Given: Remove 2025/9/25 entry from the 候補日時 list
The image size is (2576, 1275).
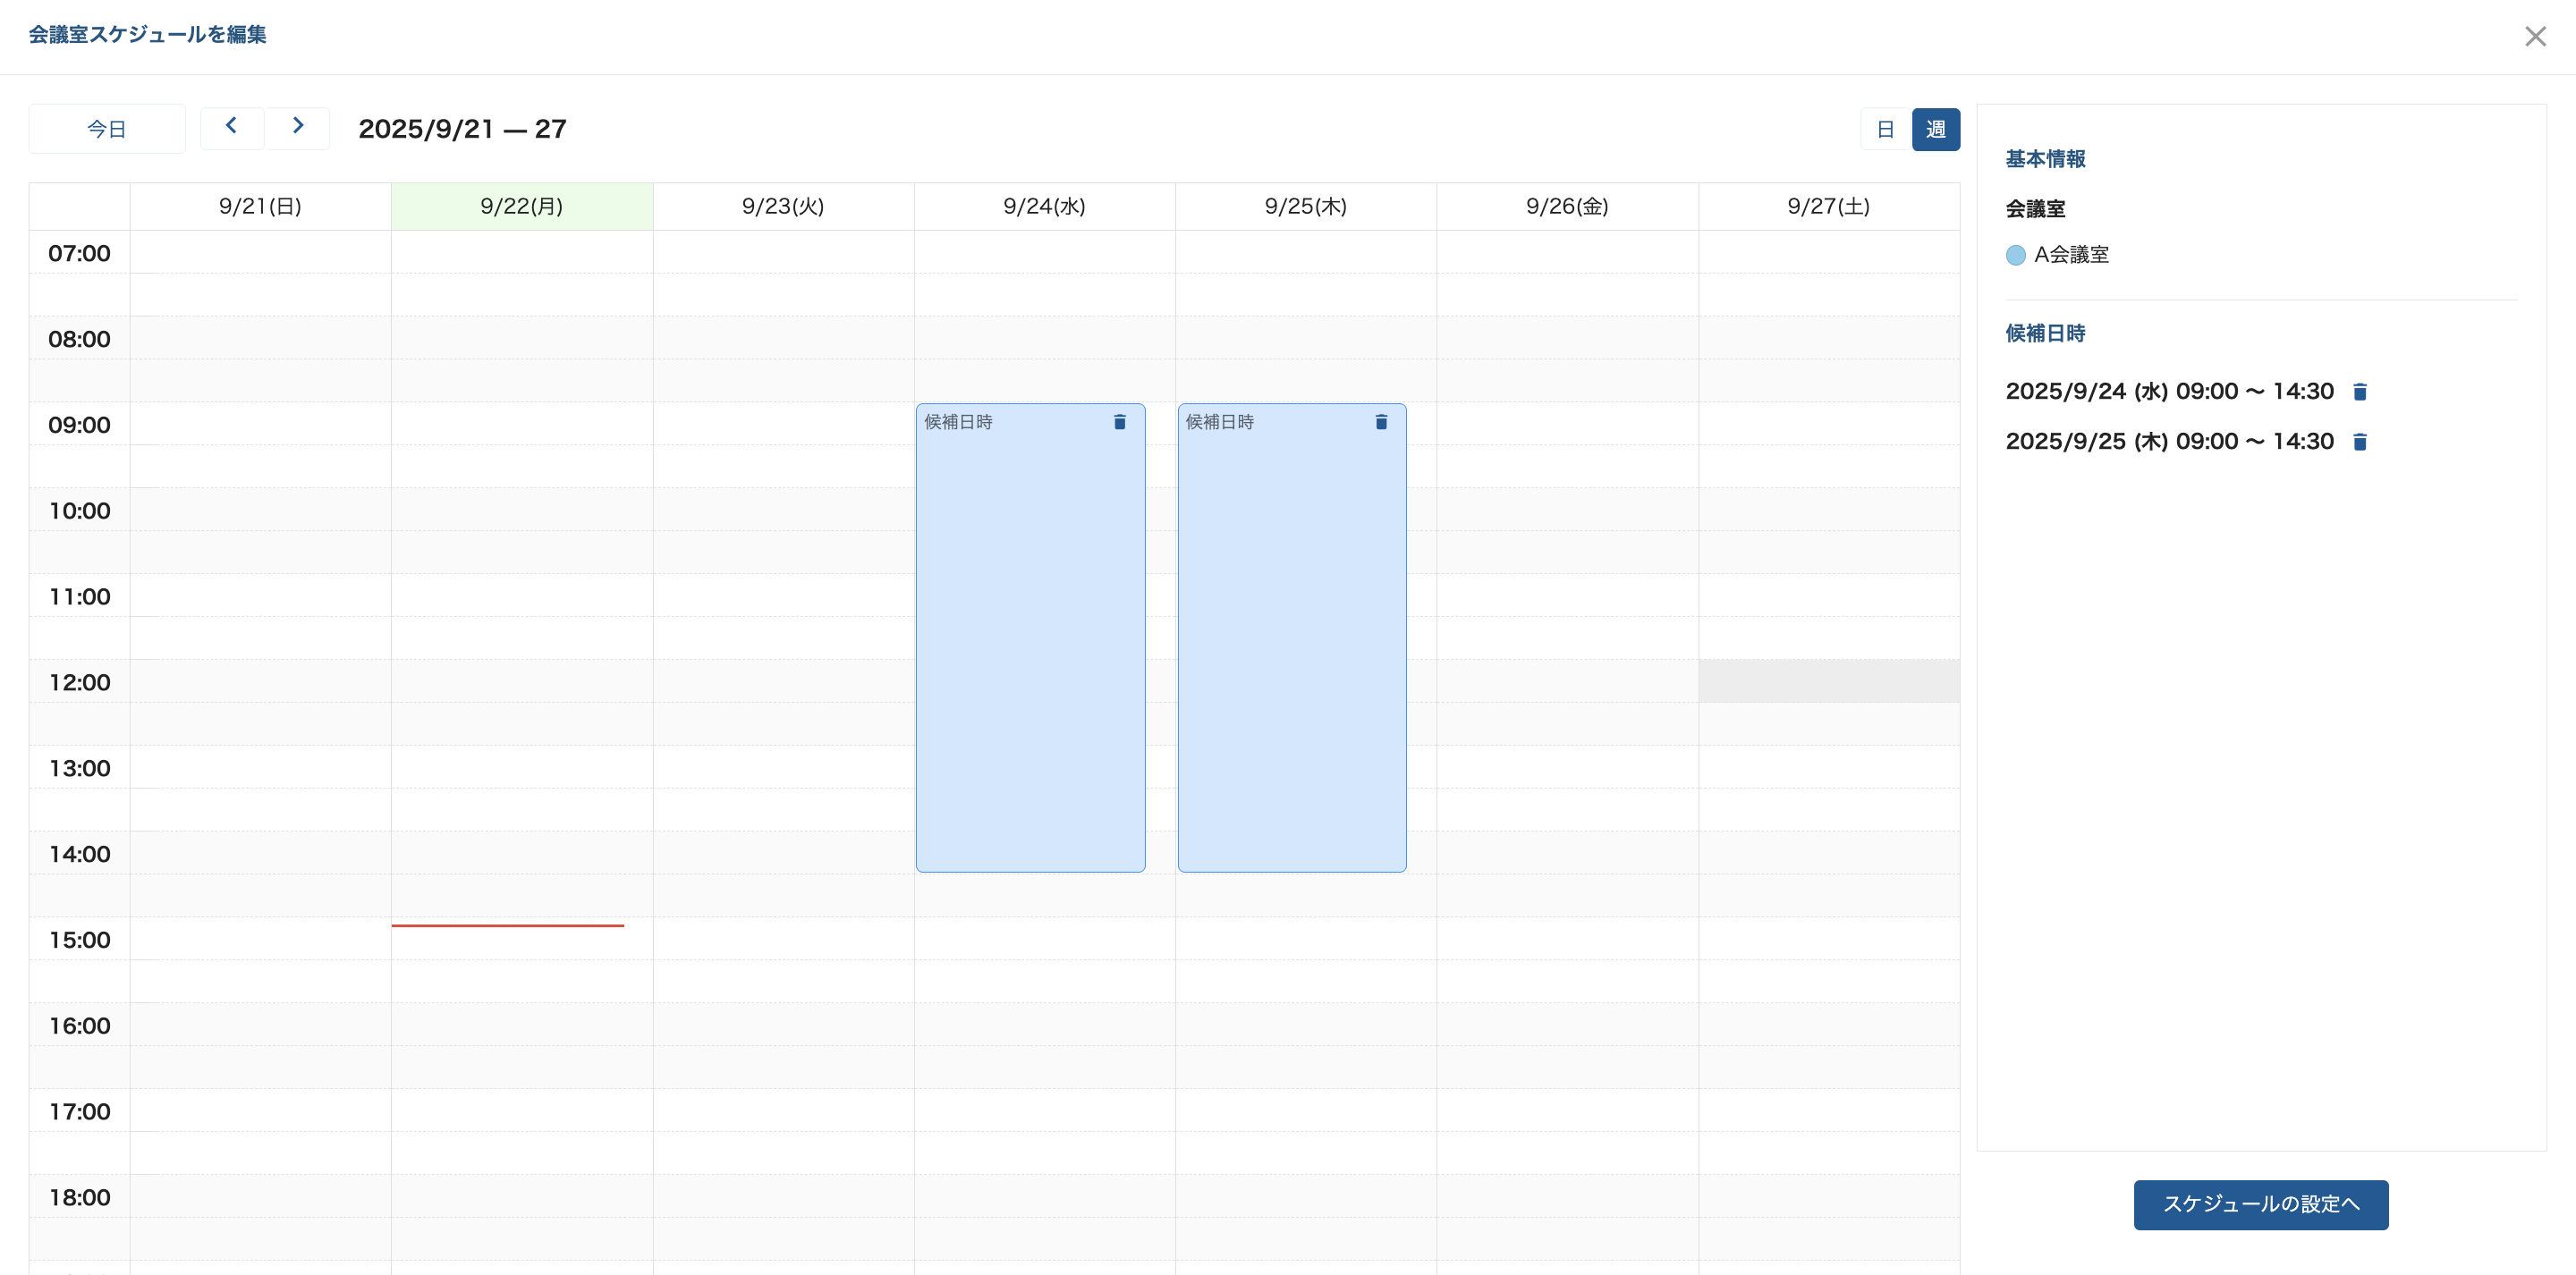Looking at the screenshot, I should [x=2359, y=442].
